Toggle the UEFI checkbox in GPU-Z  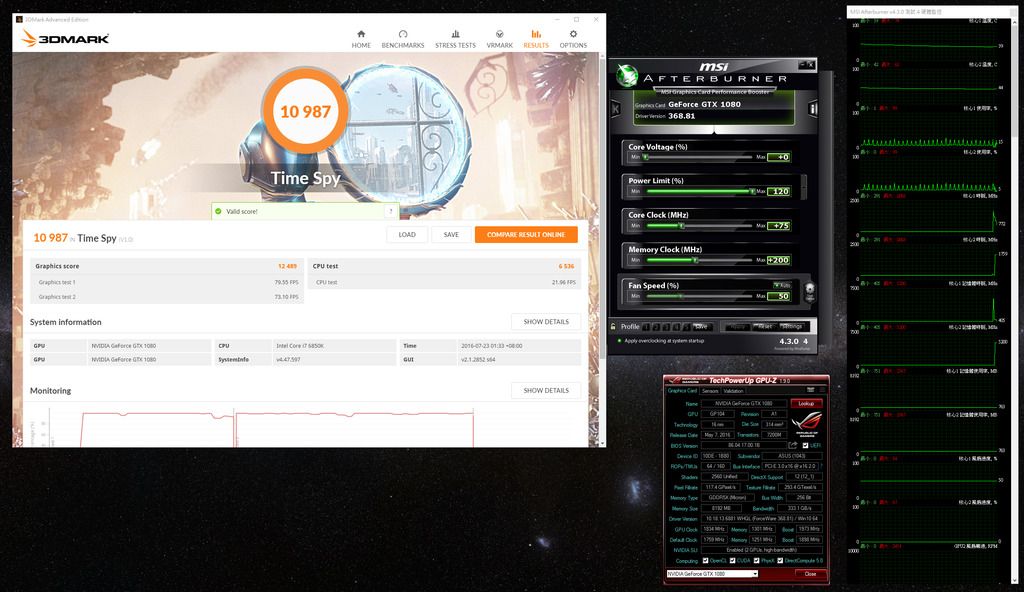805,446
